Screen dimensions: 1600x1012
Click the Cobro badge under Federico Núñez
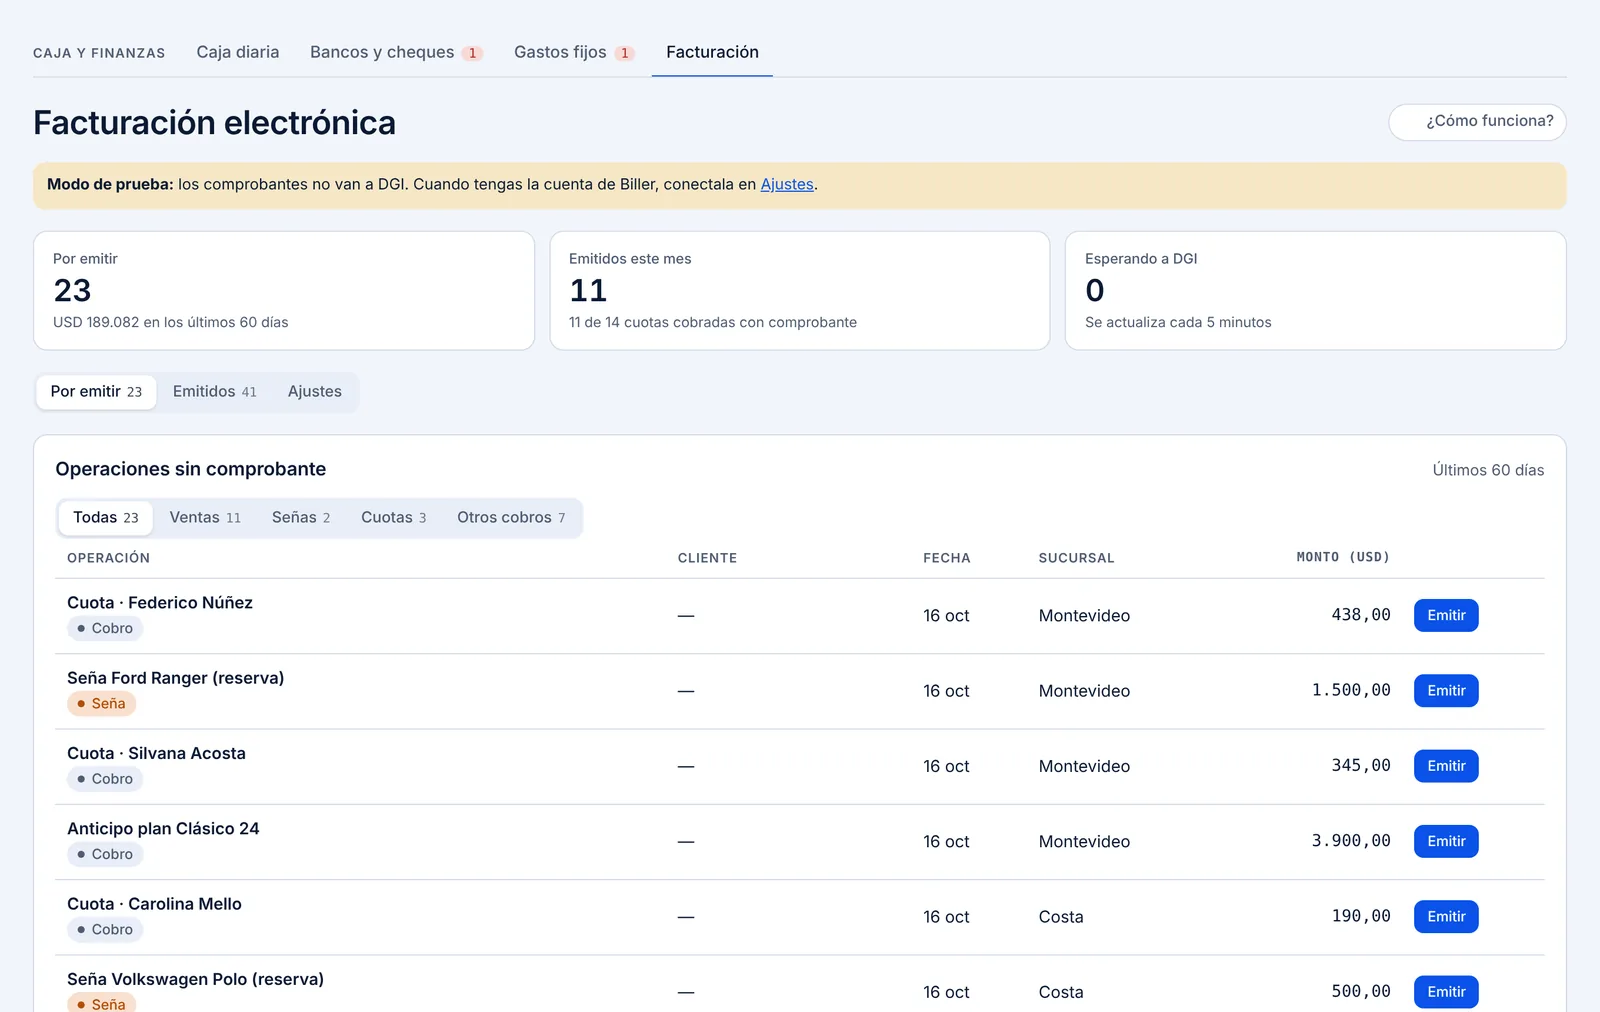pos(105,629)
